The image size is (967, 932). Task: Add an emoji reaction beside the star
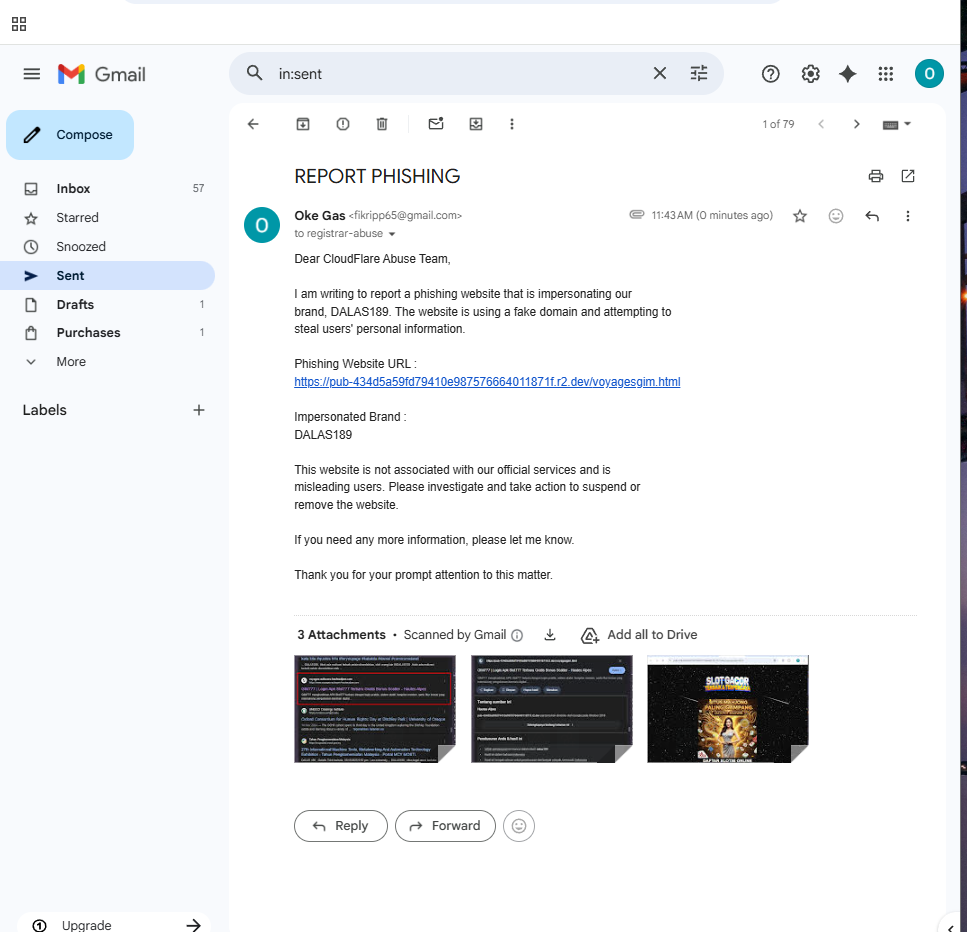(x=836, y=216)
